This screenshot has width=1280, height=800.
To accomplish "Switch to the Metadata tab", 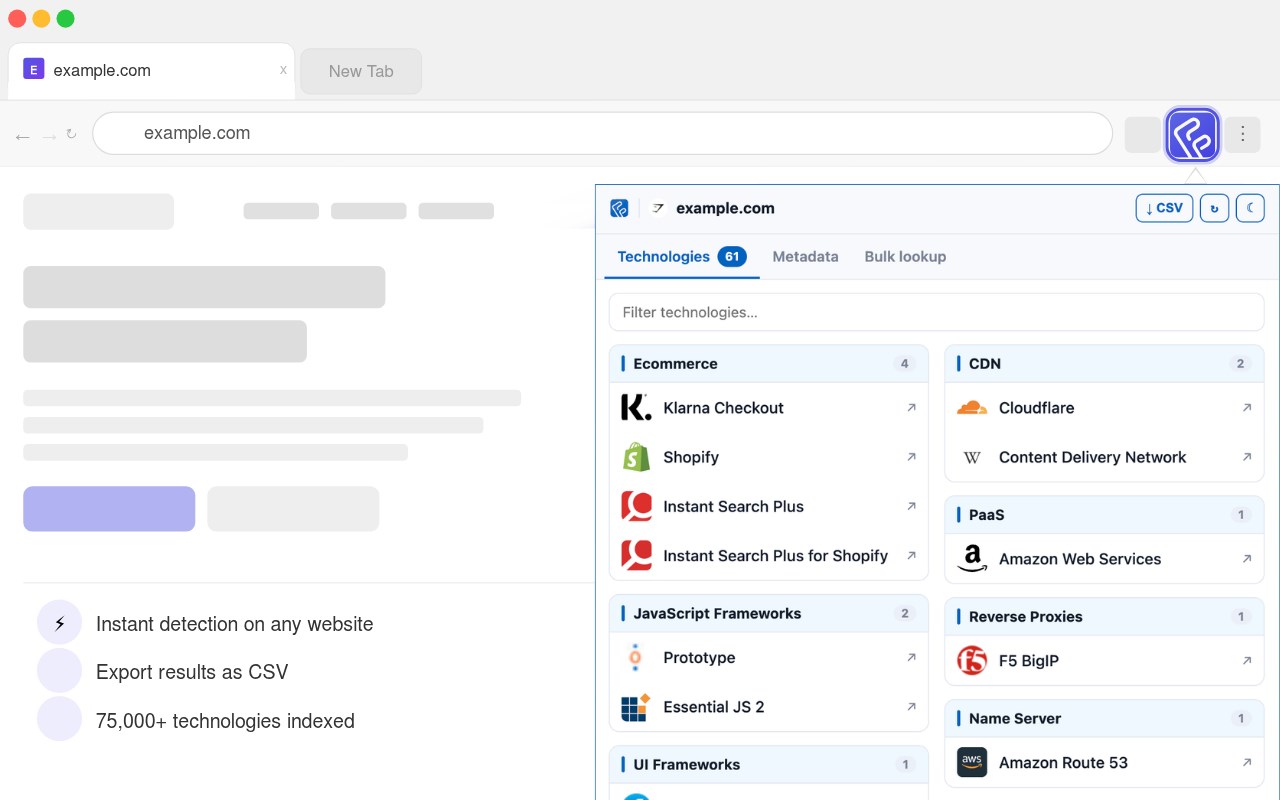I will point(805,257).
